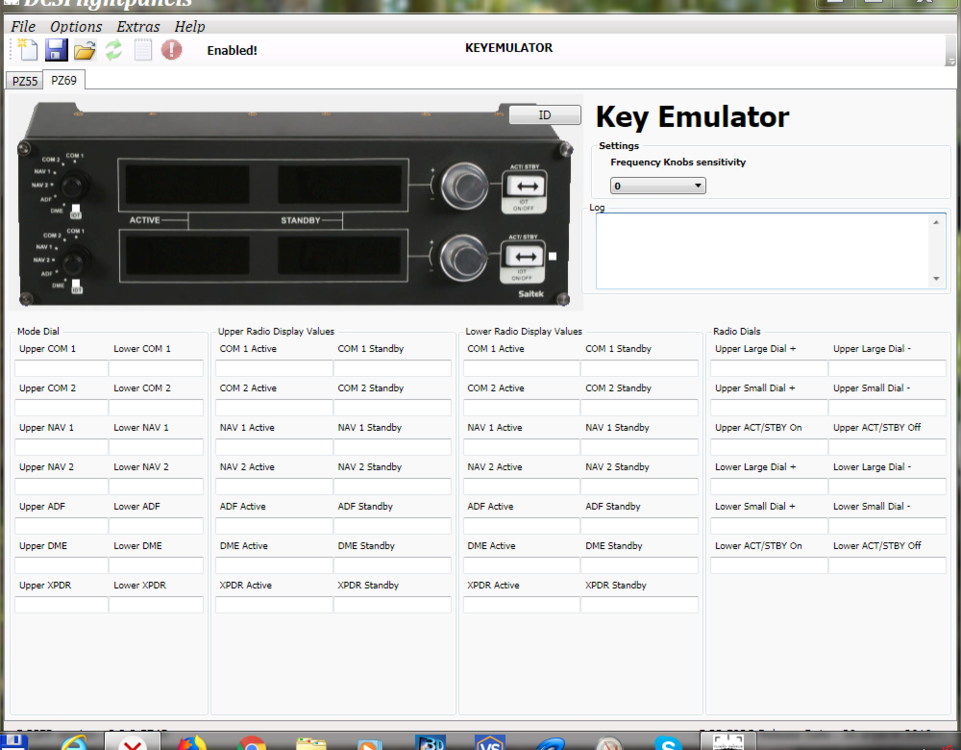
Task: Click the Upper Large Dial - field
Action: pos(887,368)
